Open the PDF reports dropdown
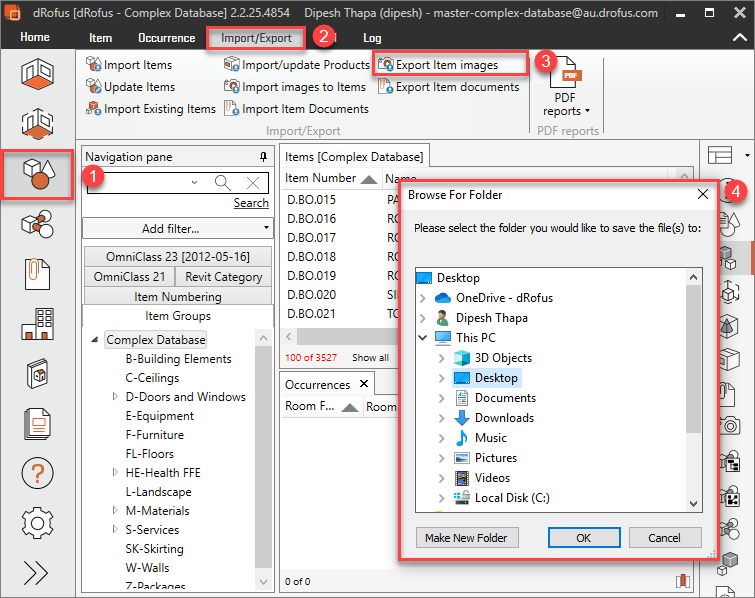Viewport: 755px width, 598px height. [565, 87]
